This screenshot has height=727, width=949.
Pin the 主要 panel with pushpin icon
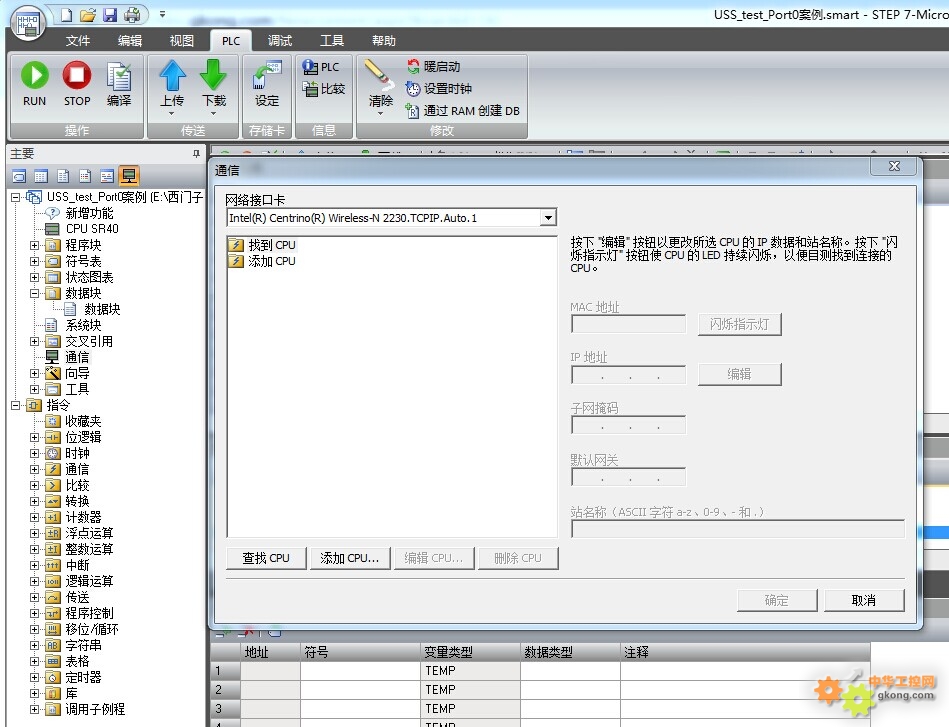pos(196,154)
